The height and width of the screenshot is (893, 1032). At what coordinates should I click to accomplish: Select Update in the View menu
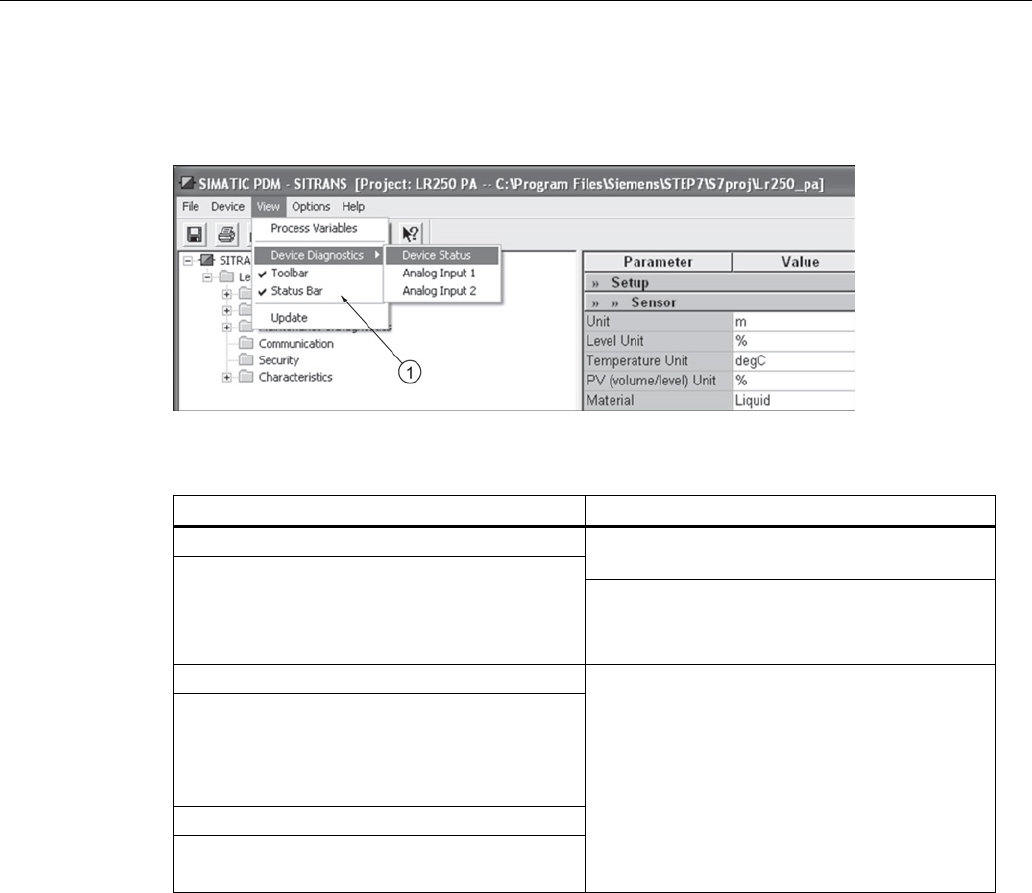coord(318,317)
